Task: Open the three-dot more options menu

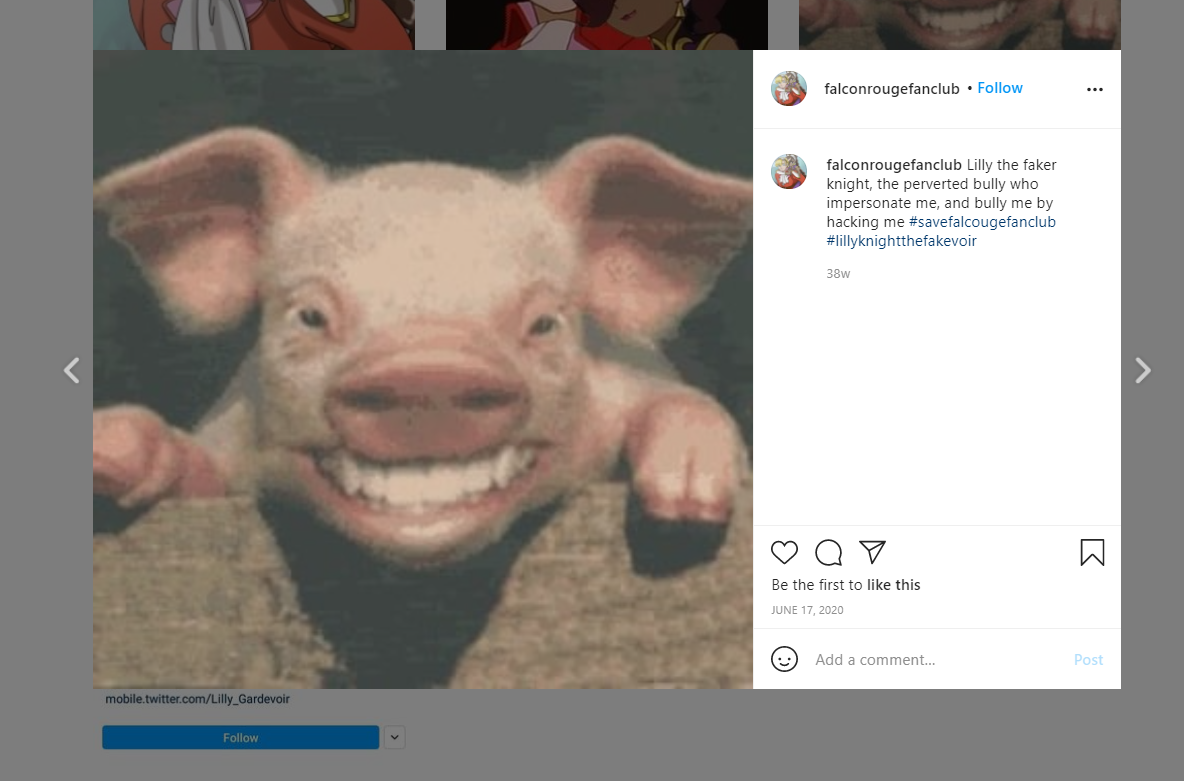Action: [1095, 89]
